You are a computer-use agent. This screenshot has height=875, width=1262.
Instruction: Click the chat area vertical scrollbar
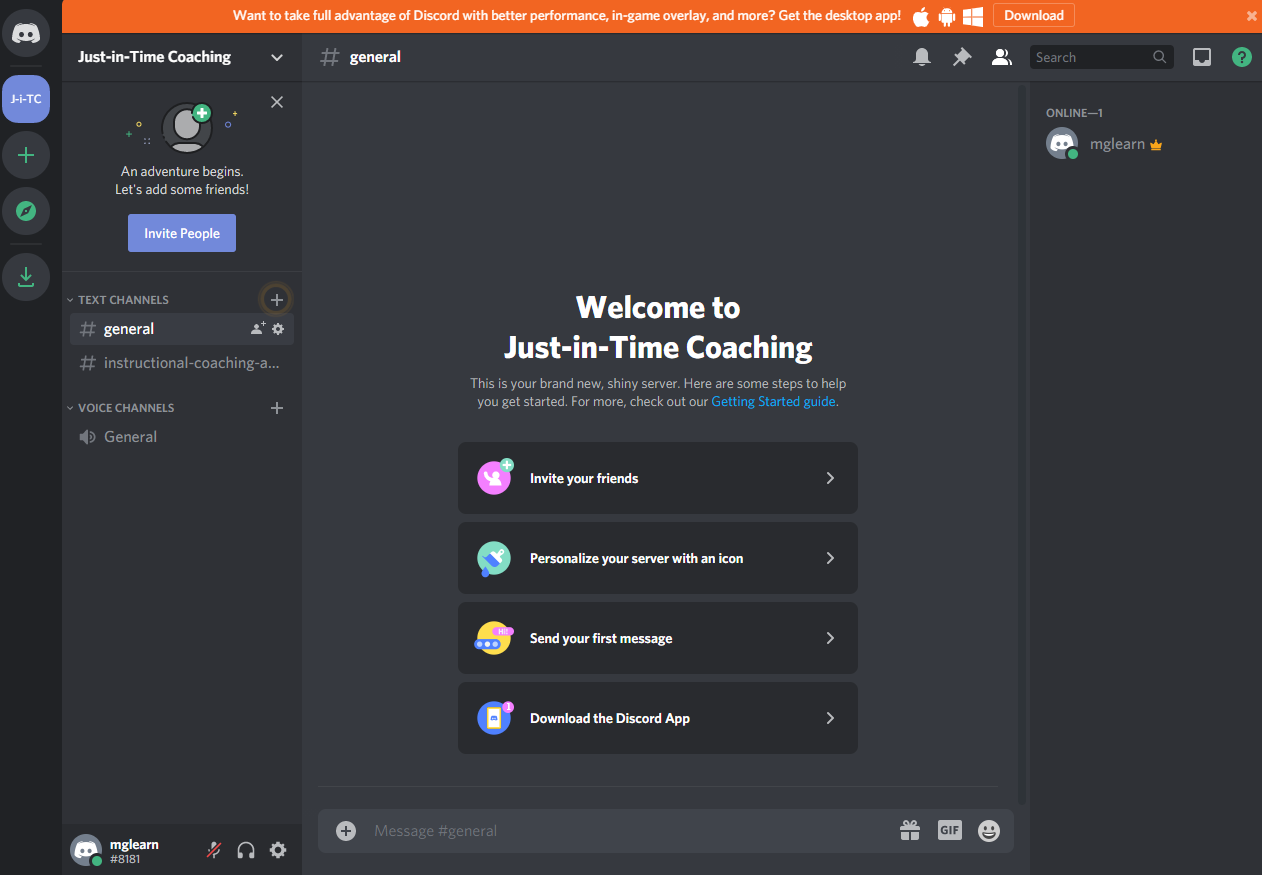point(1021,444)
